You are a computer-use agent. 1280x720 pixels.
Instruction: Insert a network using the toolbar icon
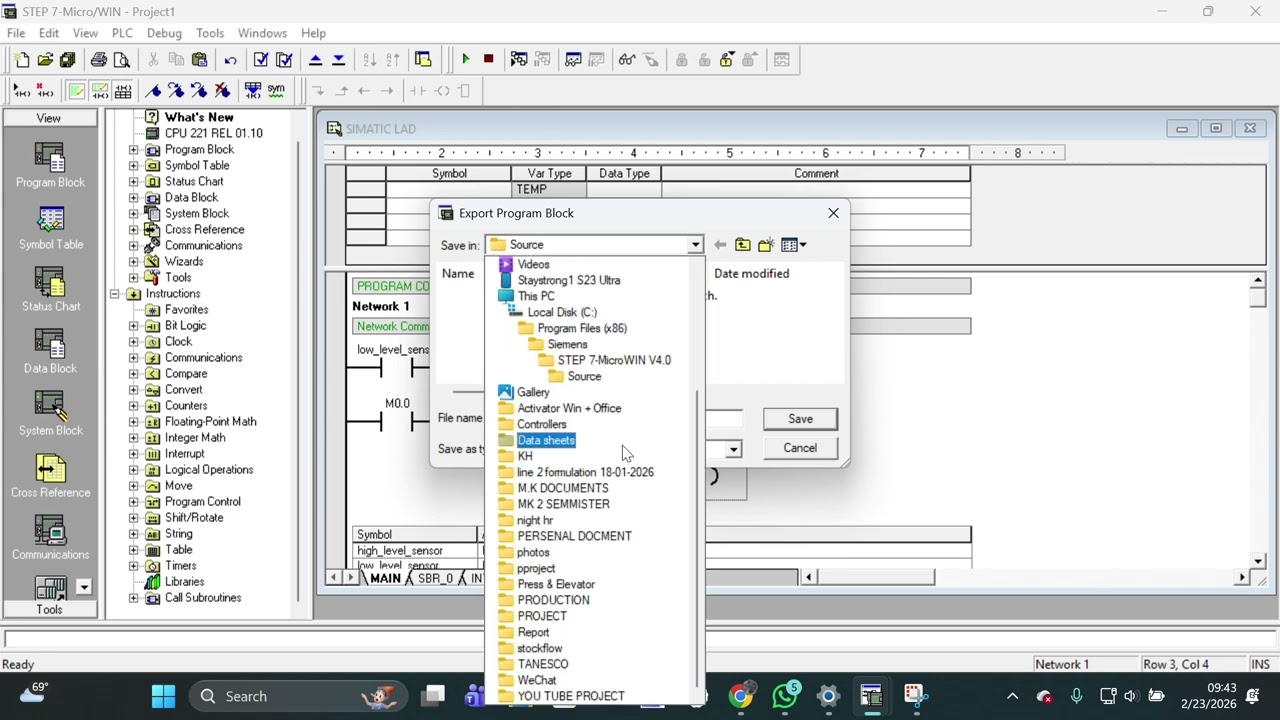pos(21,91)
